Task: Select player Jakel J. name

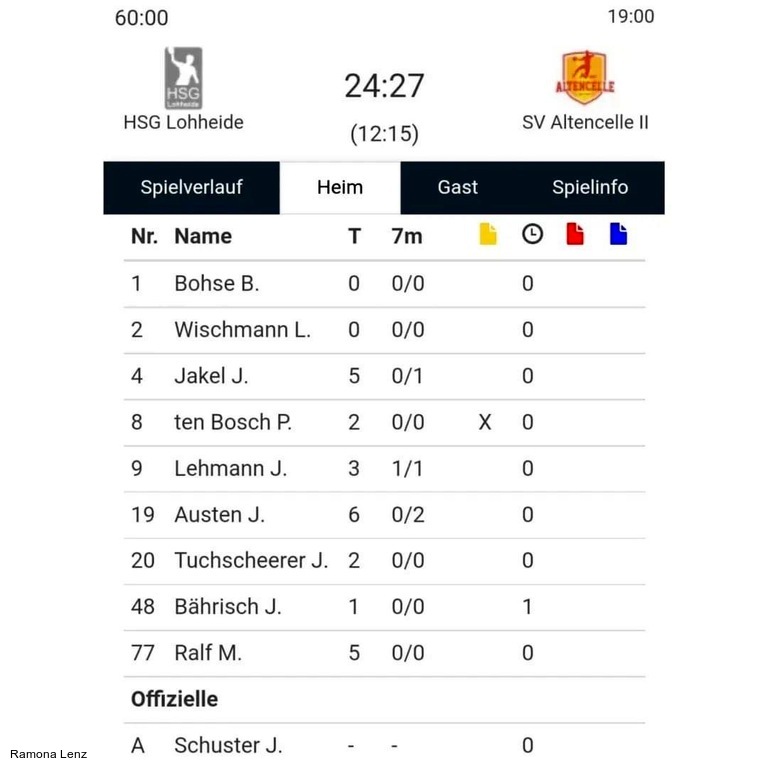Action: 211,376
